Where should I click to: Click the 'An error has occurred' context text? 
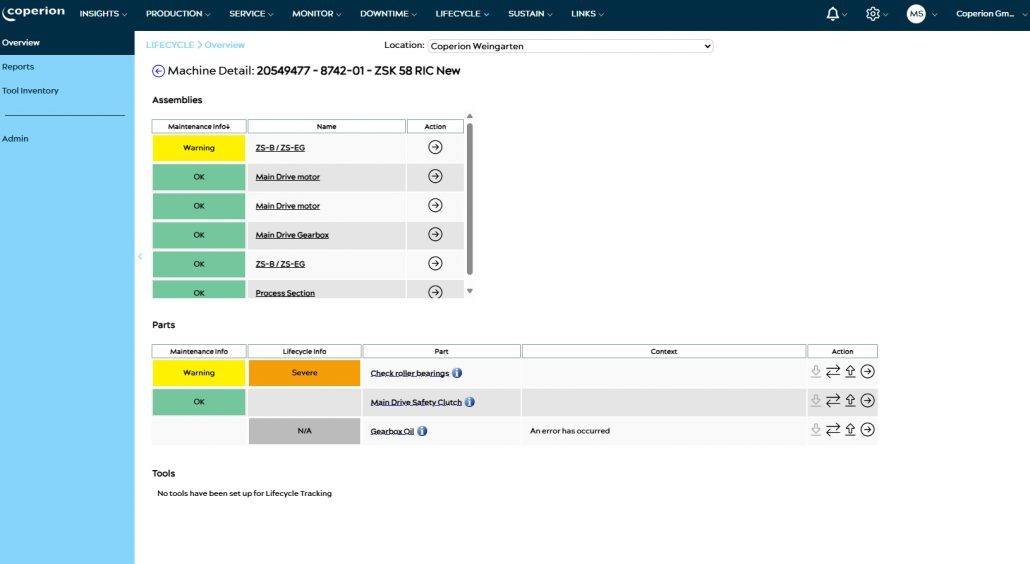570,431
